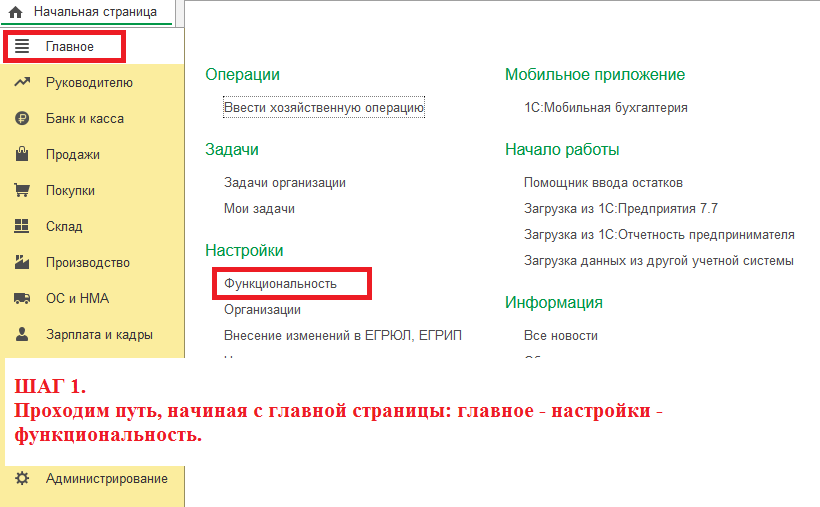Click Загрузка данных из другой учетной системы
Viewport: 820px width, 507px height.
(x=659, y=261)
